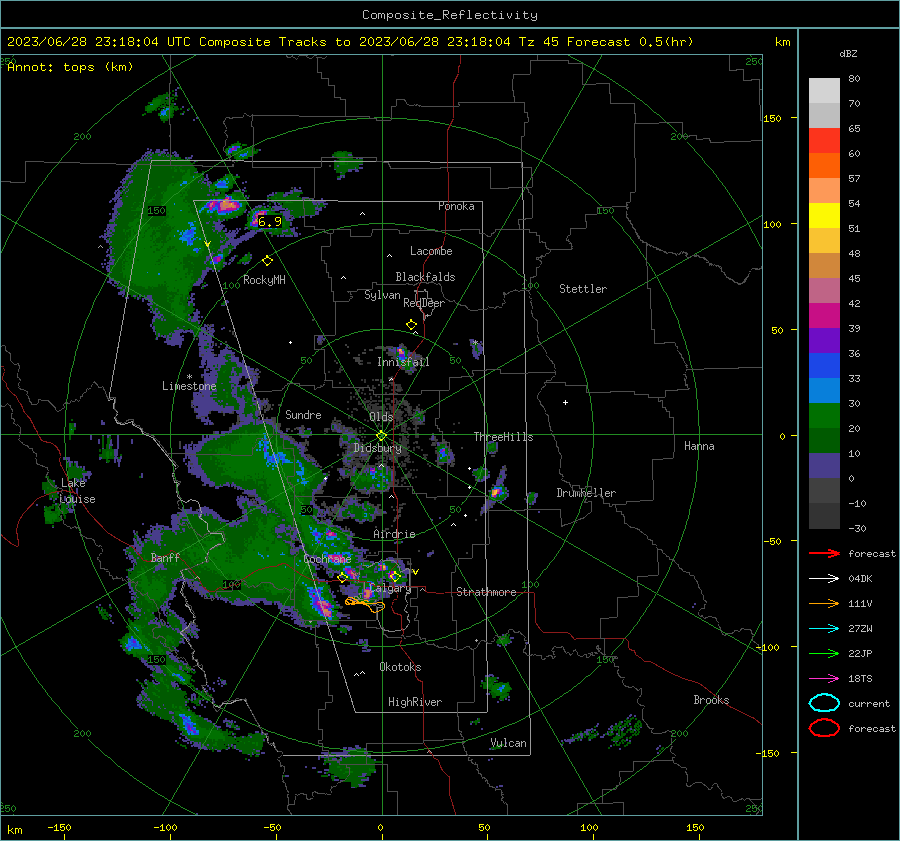Click the Sundre town label

click(303, 414)
